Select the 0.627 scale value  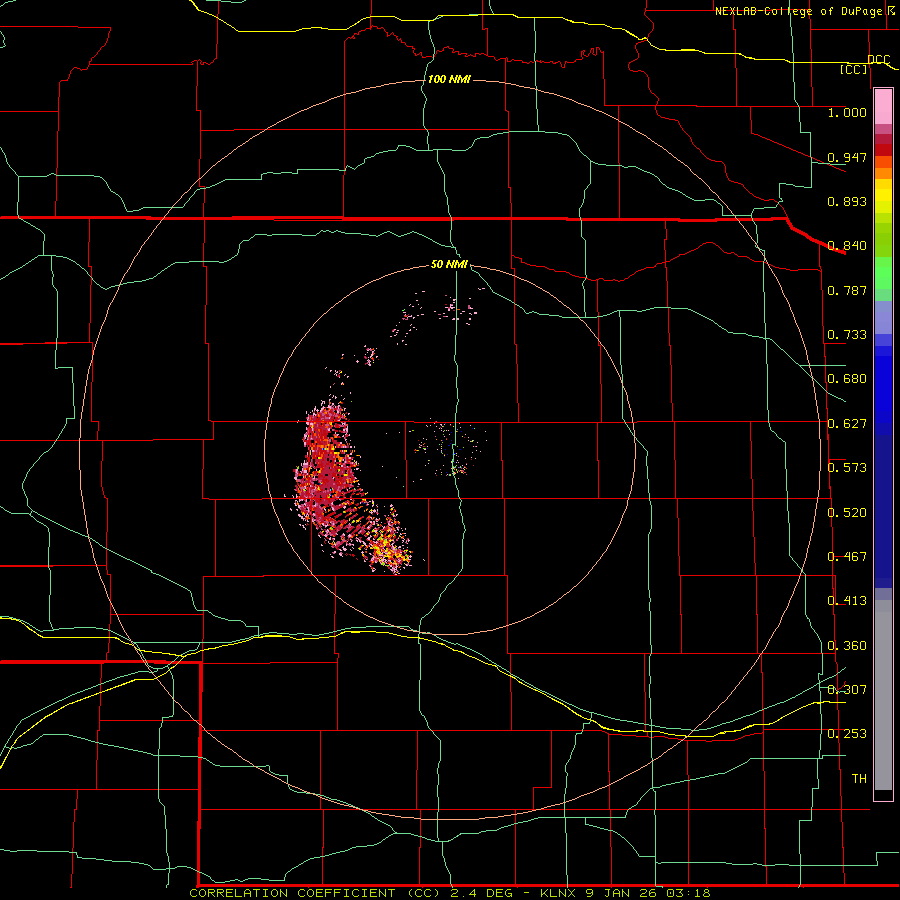847,424
